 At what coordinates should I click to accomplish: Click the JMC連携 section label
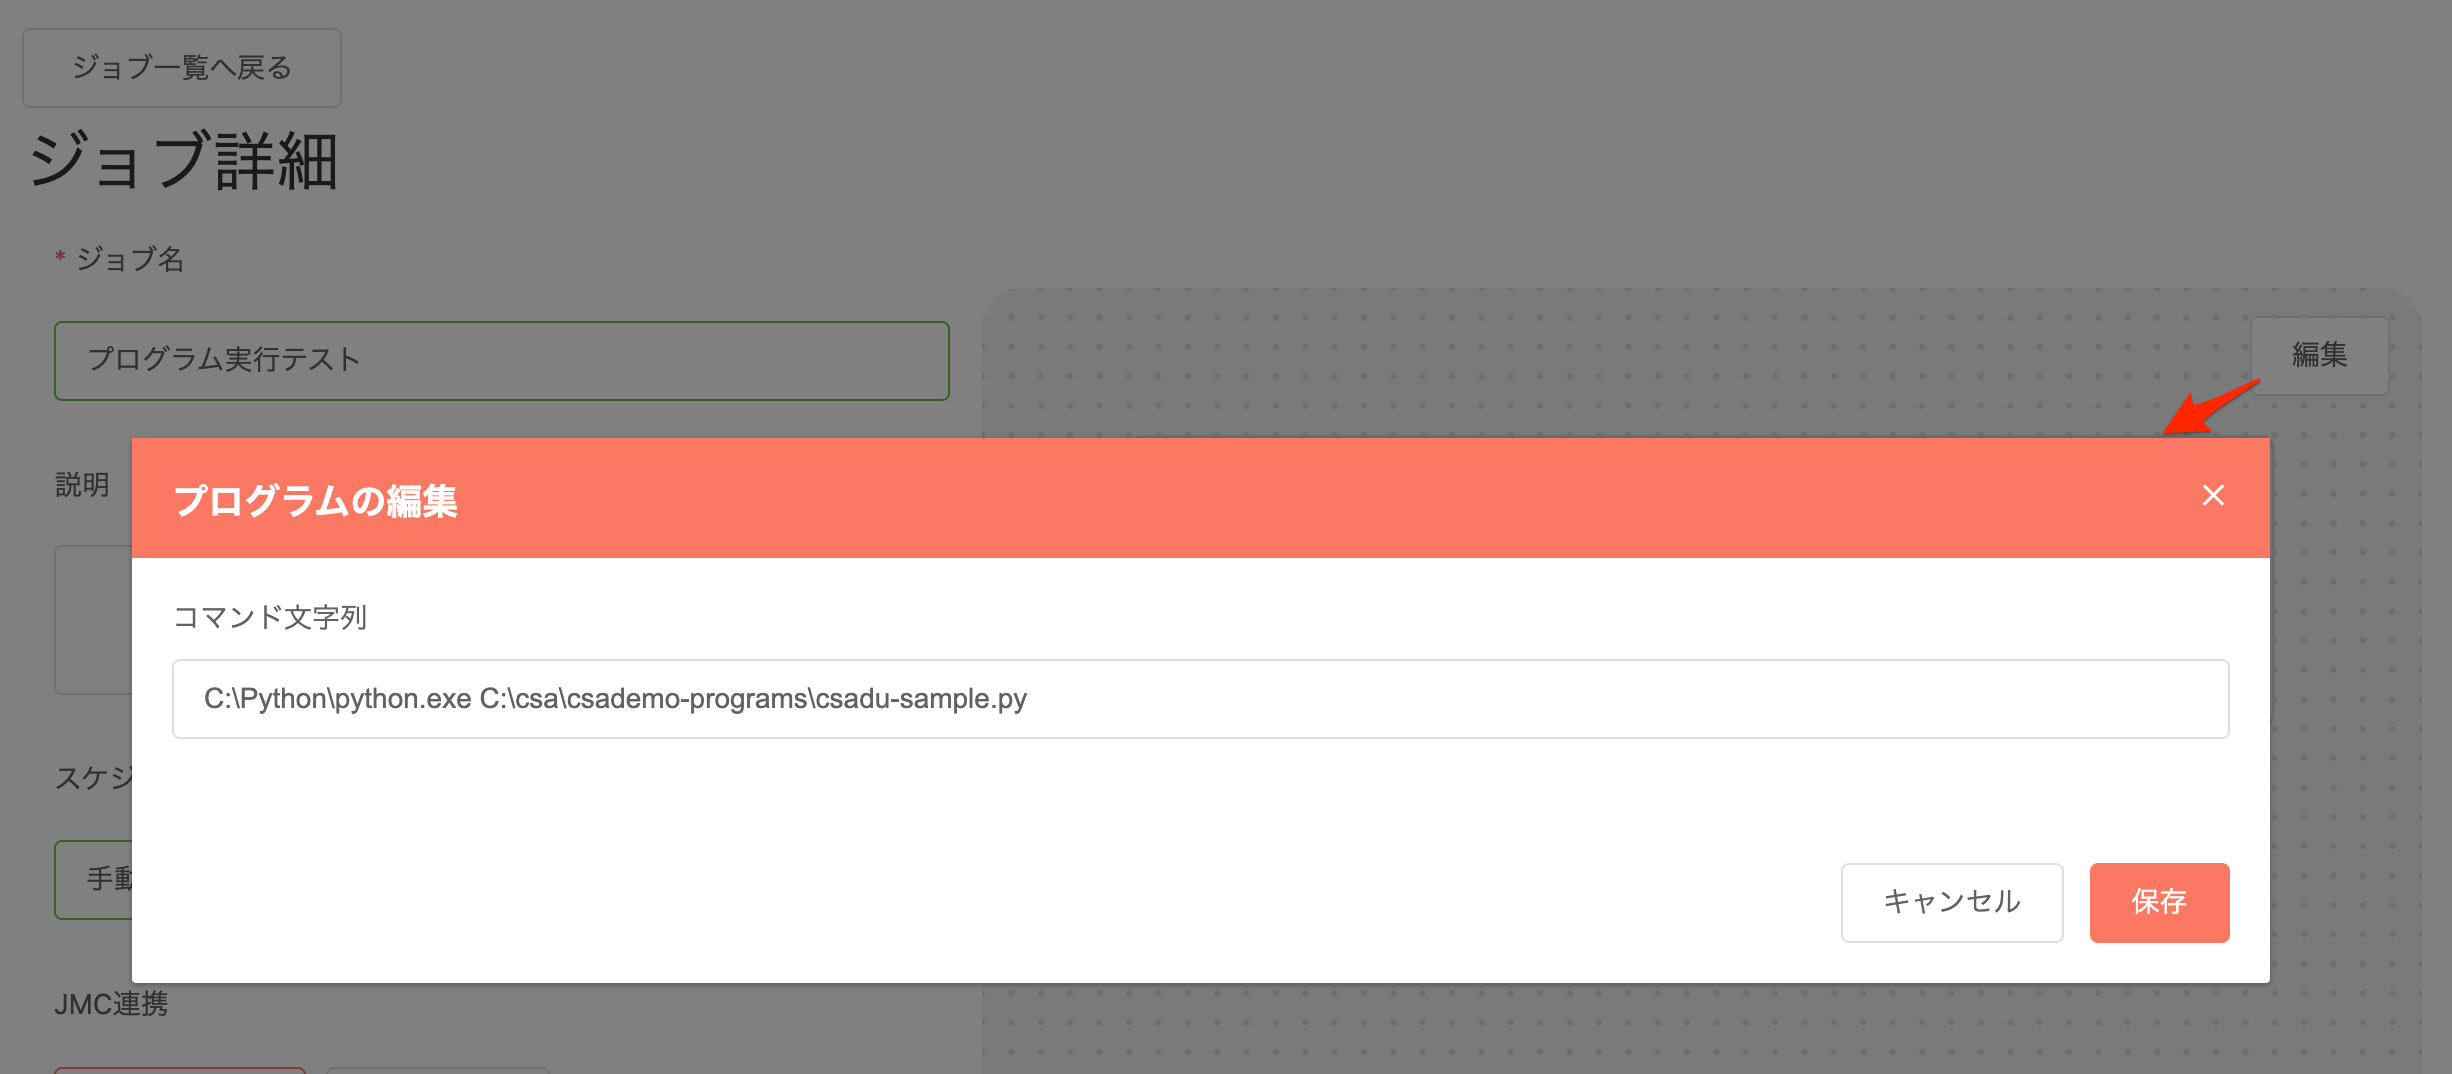111,1003
